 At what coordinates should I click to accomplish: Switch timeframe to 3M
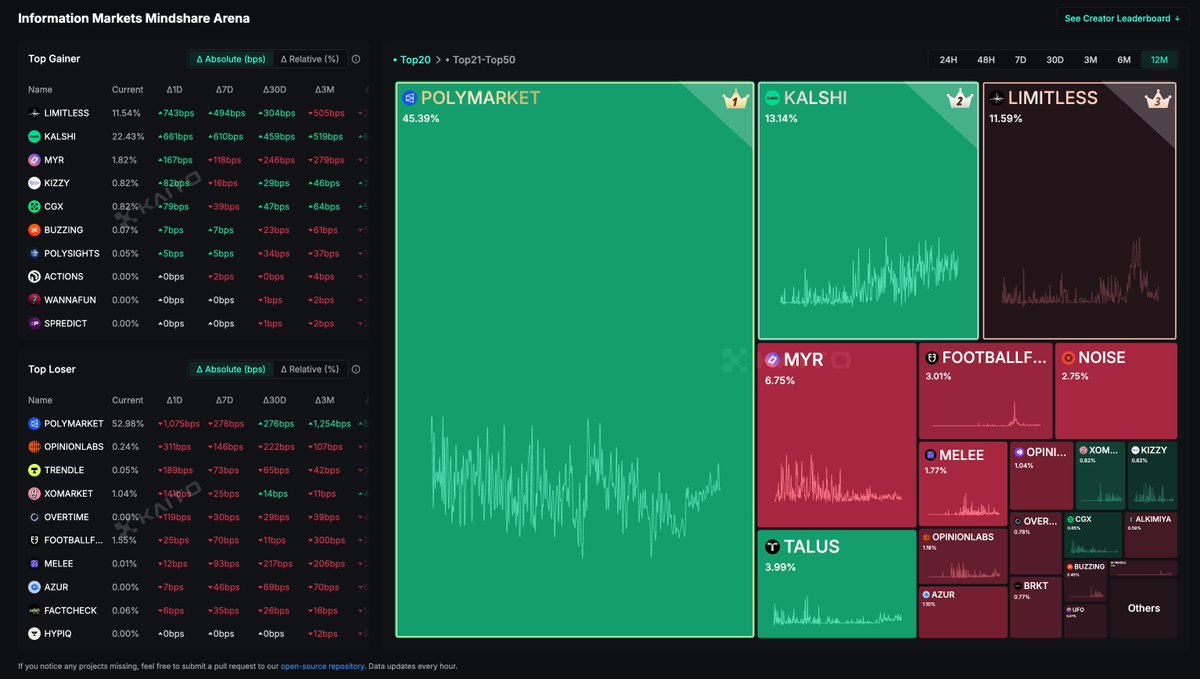click(x=1090, y=60)
